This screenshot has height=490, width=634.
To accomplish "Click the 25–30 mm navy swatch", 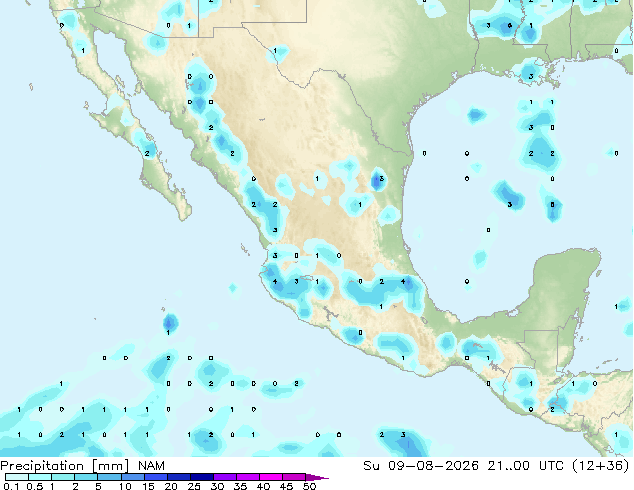I will [x=202, y=477].
